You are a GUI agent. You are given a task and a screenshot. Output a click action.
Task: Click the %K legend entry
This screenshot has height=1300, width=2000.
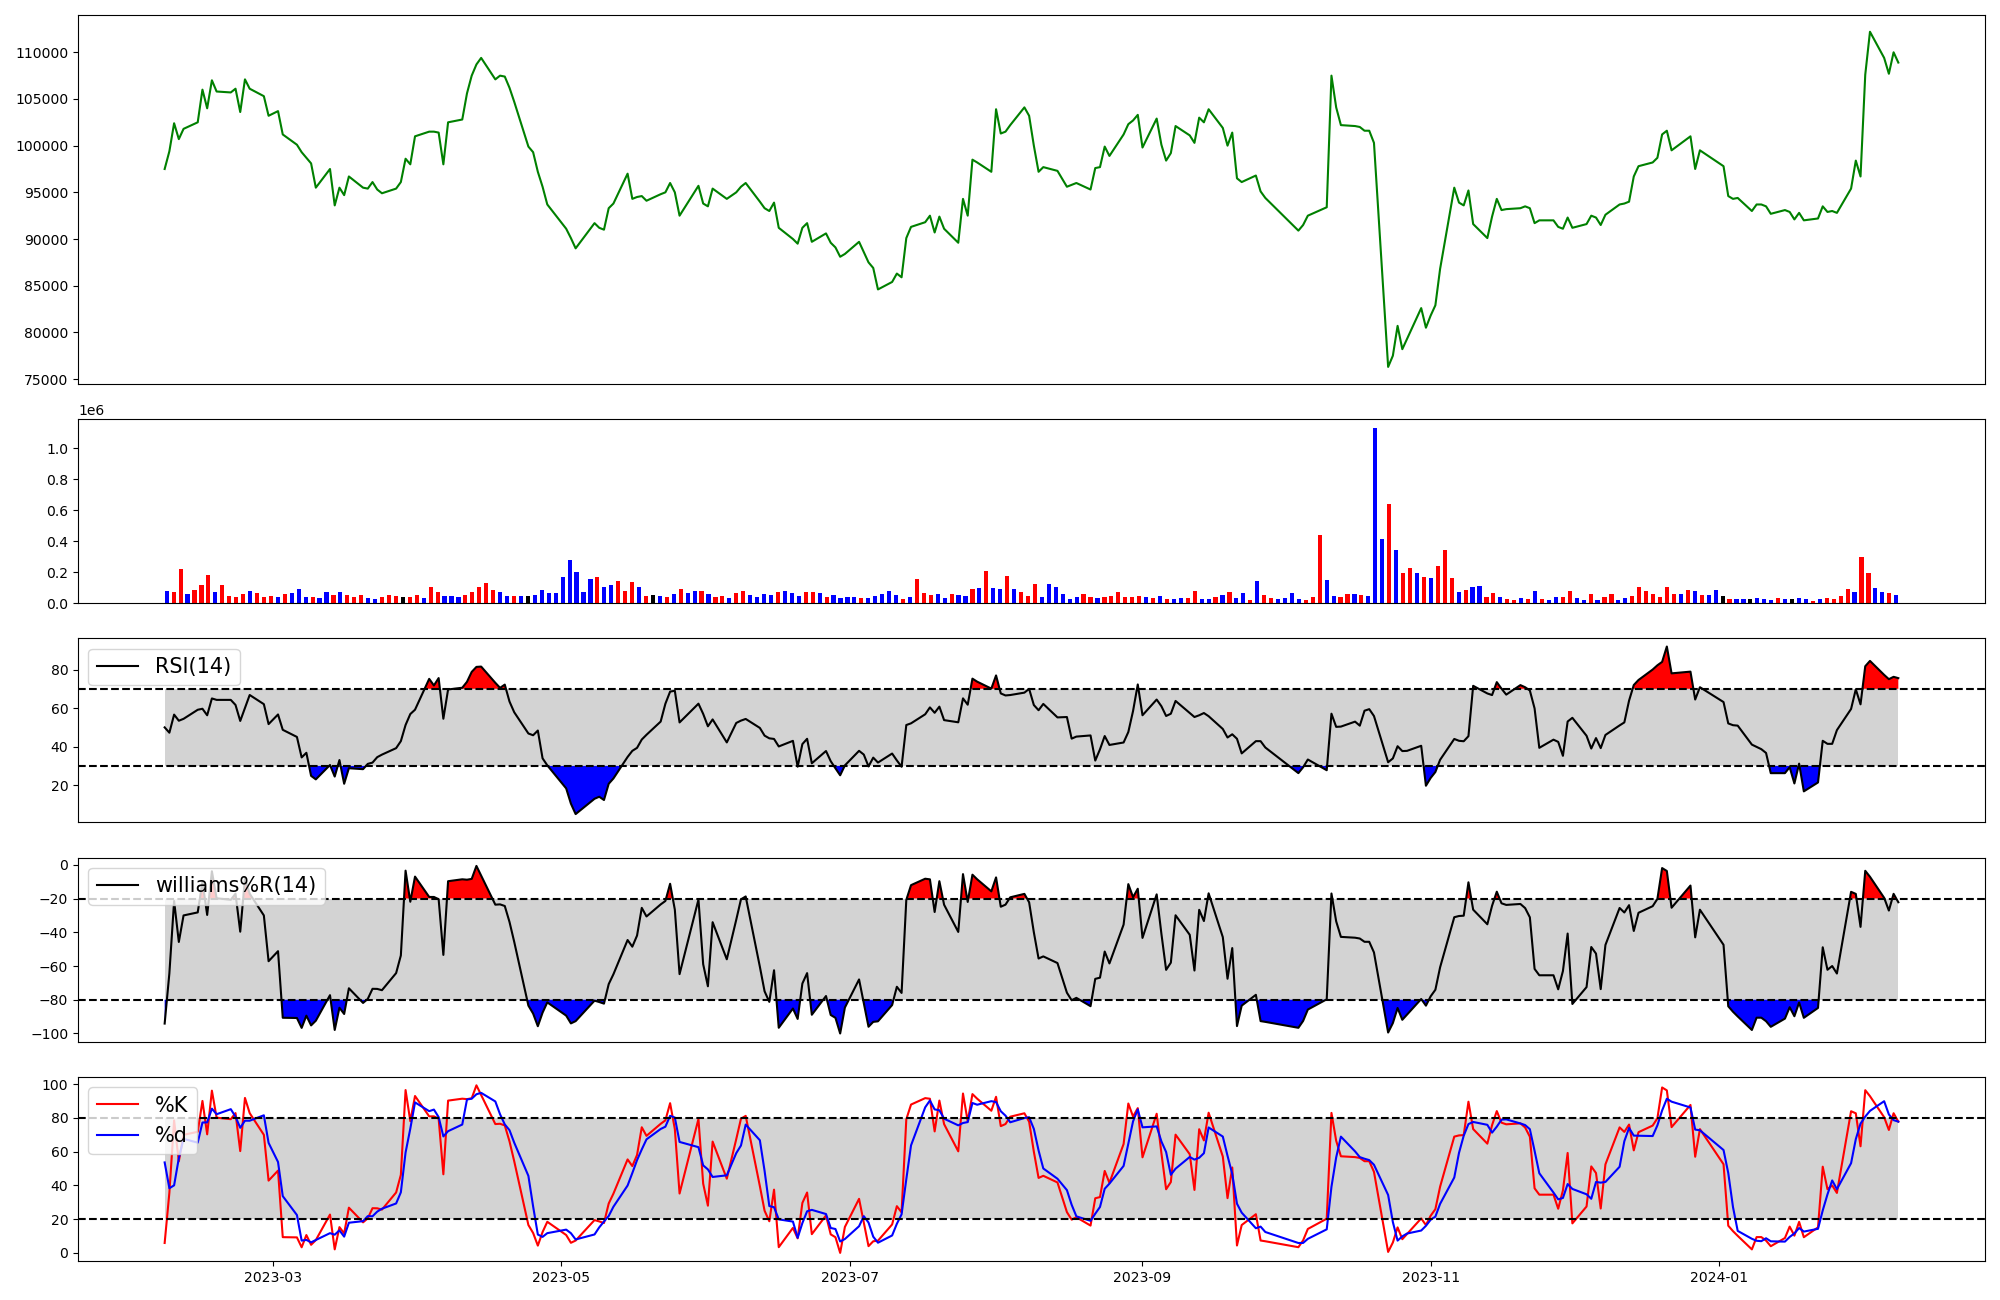tap(171, 1104)
